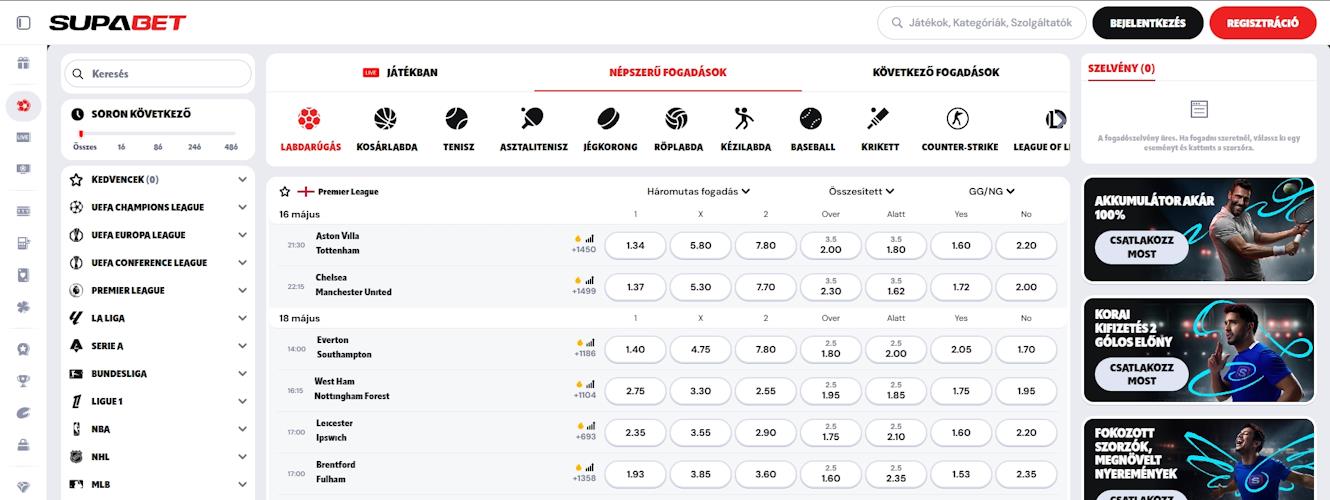Image resolution: width=1330 pixels, height=500 pixels.
Task: Open the trophy icon in left rail
Action: [x=23, y=380]
